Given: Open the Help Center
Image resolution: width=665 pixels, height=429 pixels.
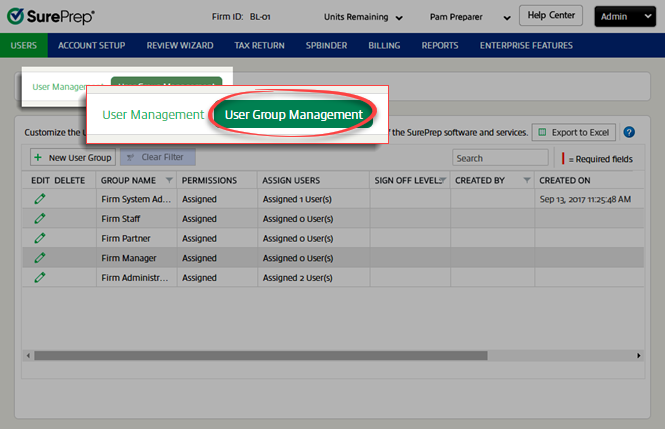Looking at the screenshot, I should coord(551,15).
